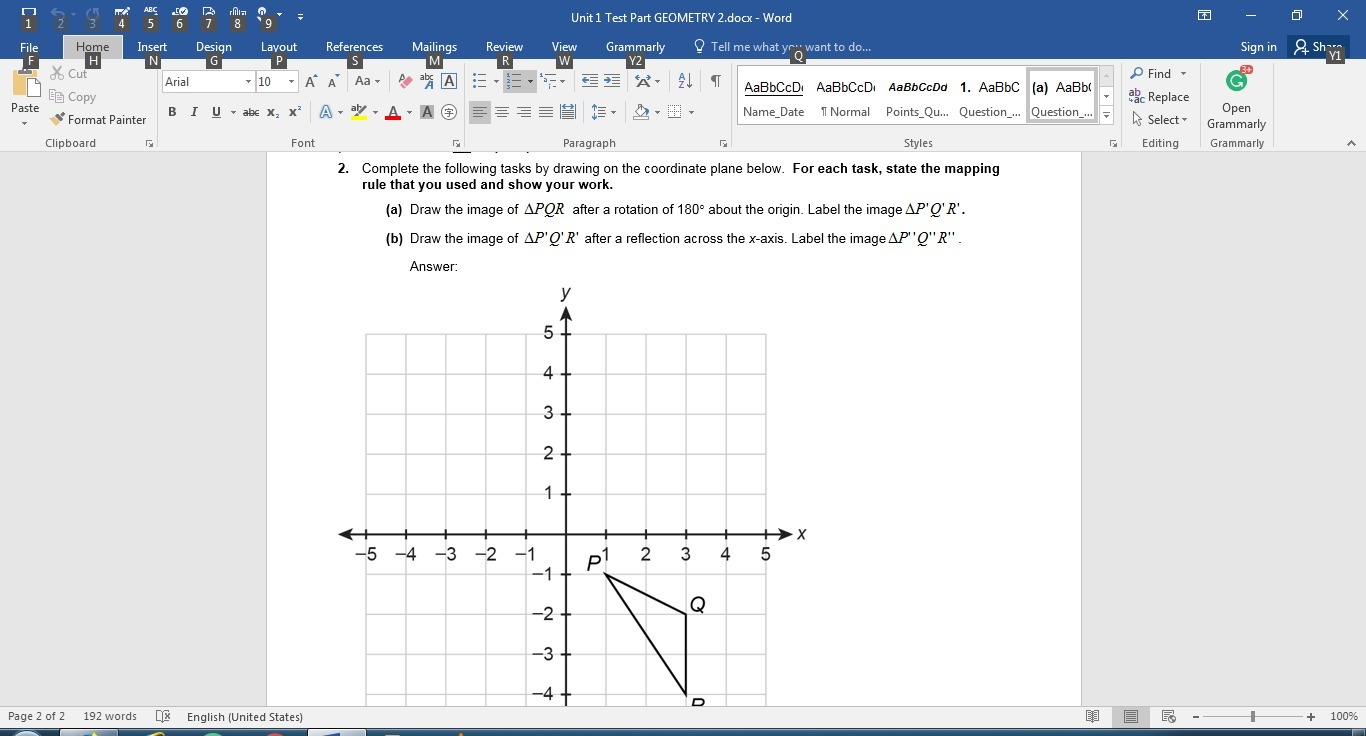1366x736 pixels.
Task: Click the proofing errors icon in status bar
Action: (163, 716)
